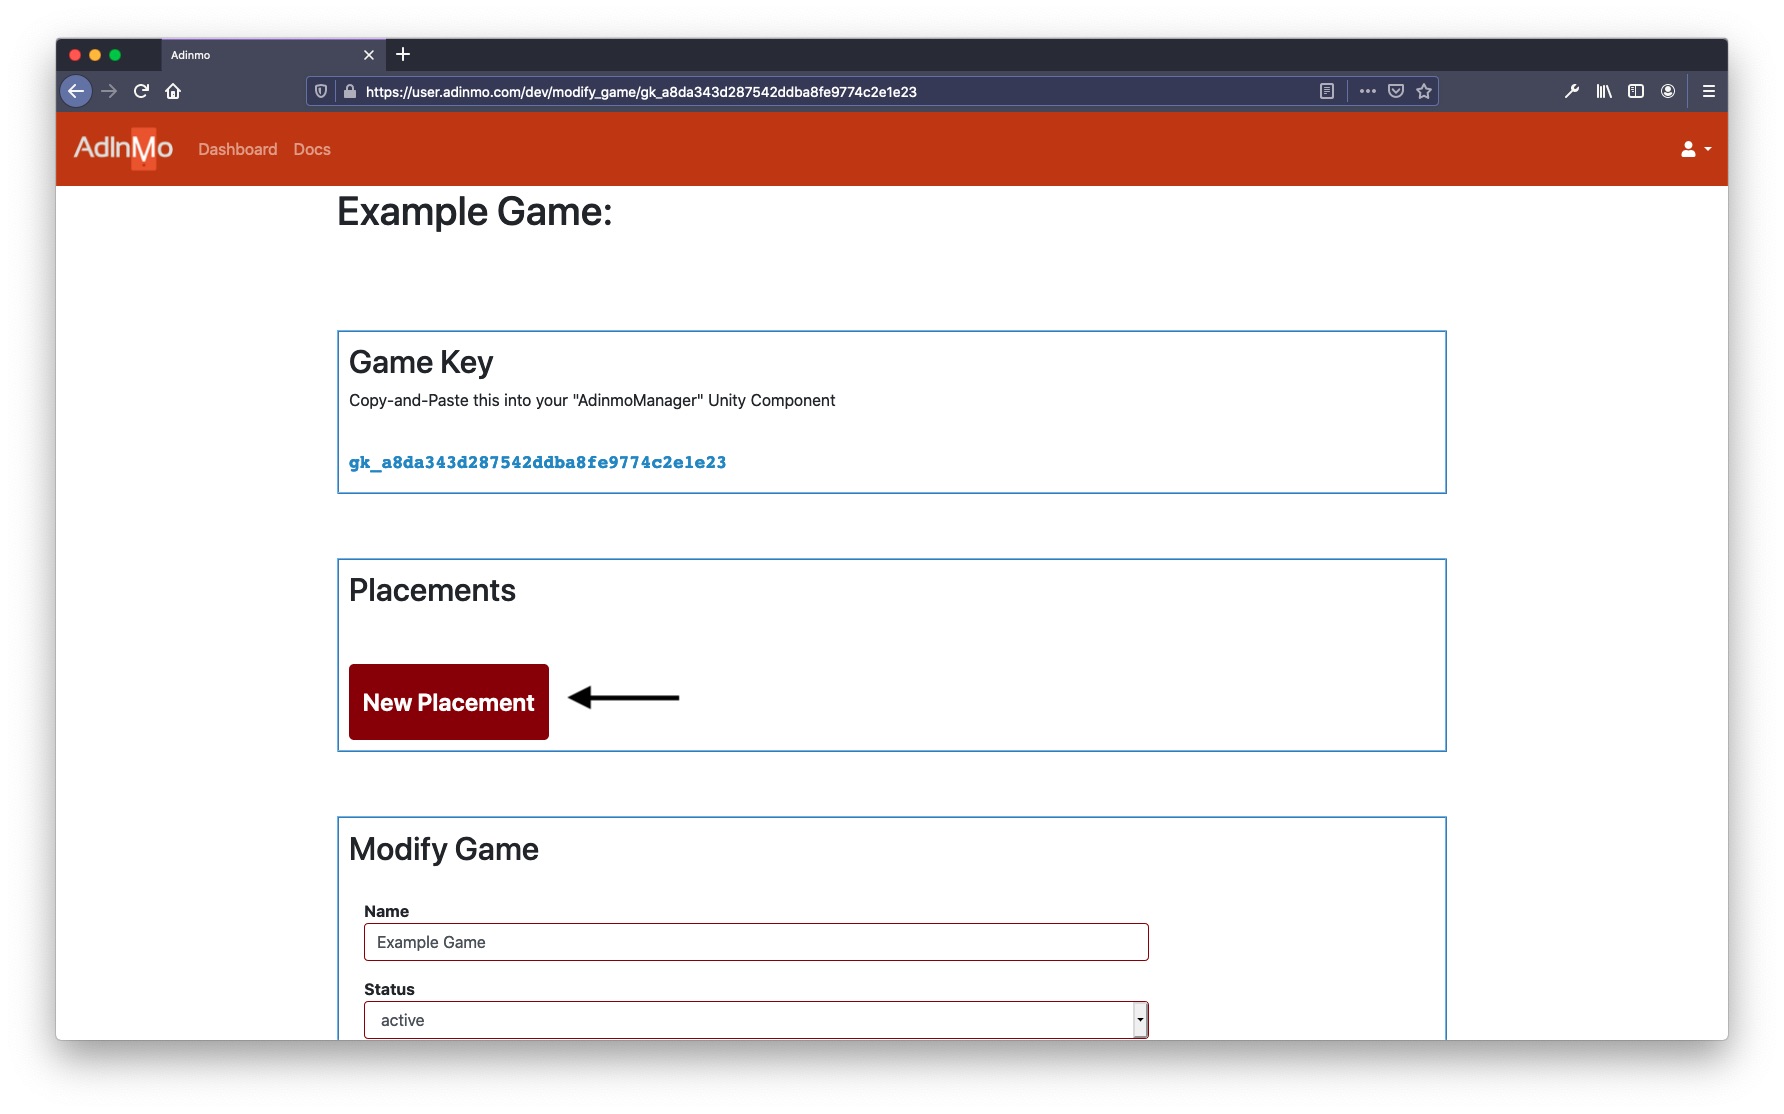Click the Placements heading
This screenshot has height=1114, width=1784.
pos(432,590)
